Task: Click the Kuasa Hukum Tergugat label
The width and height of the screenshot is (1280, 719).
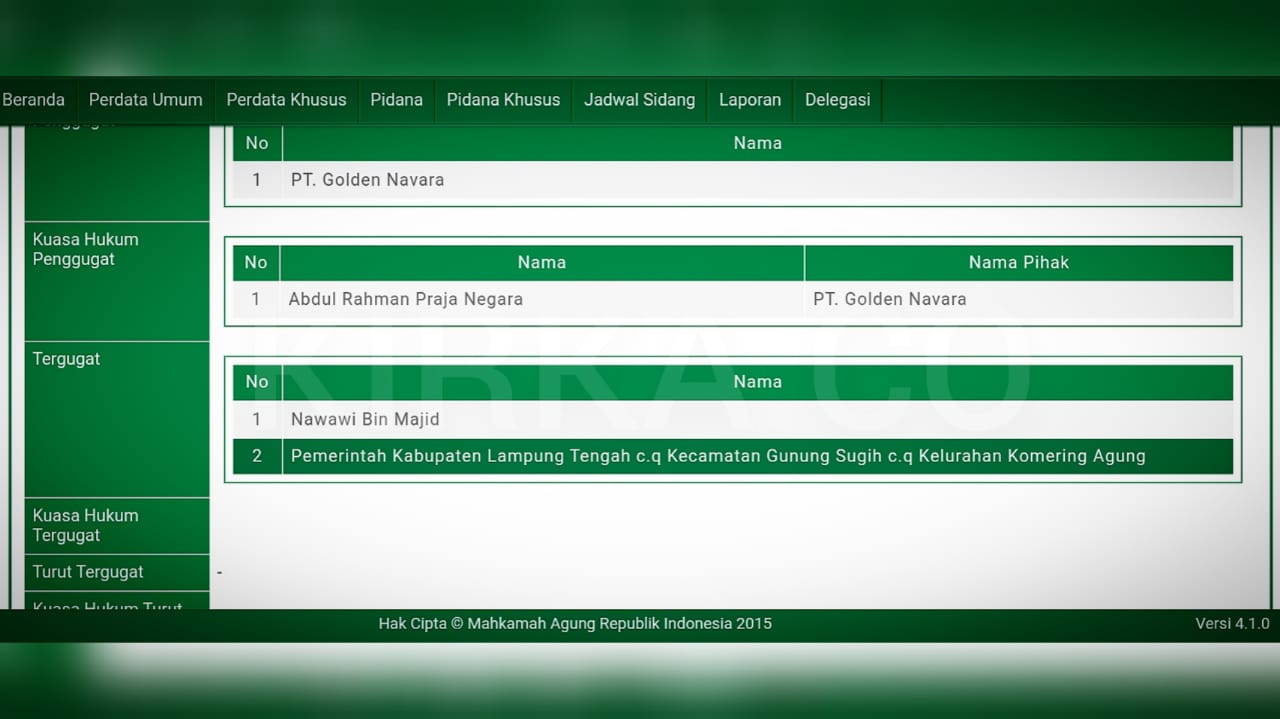Action: [85, 526]
